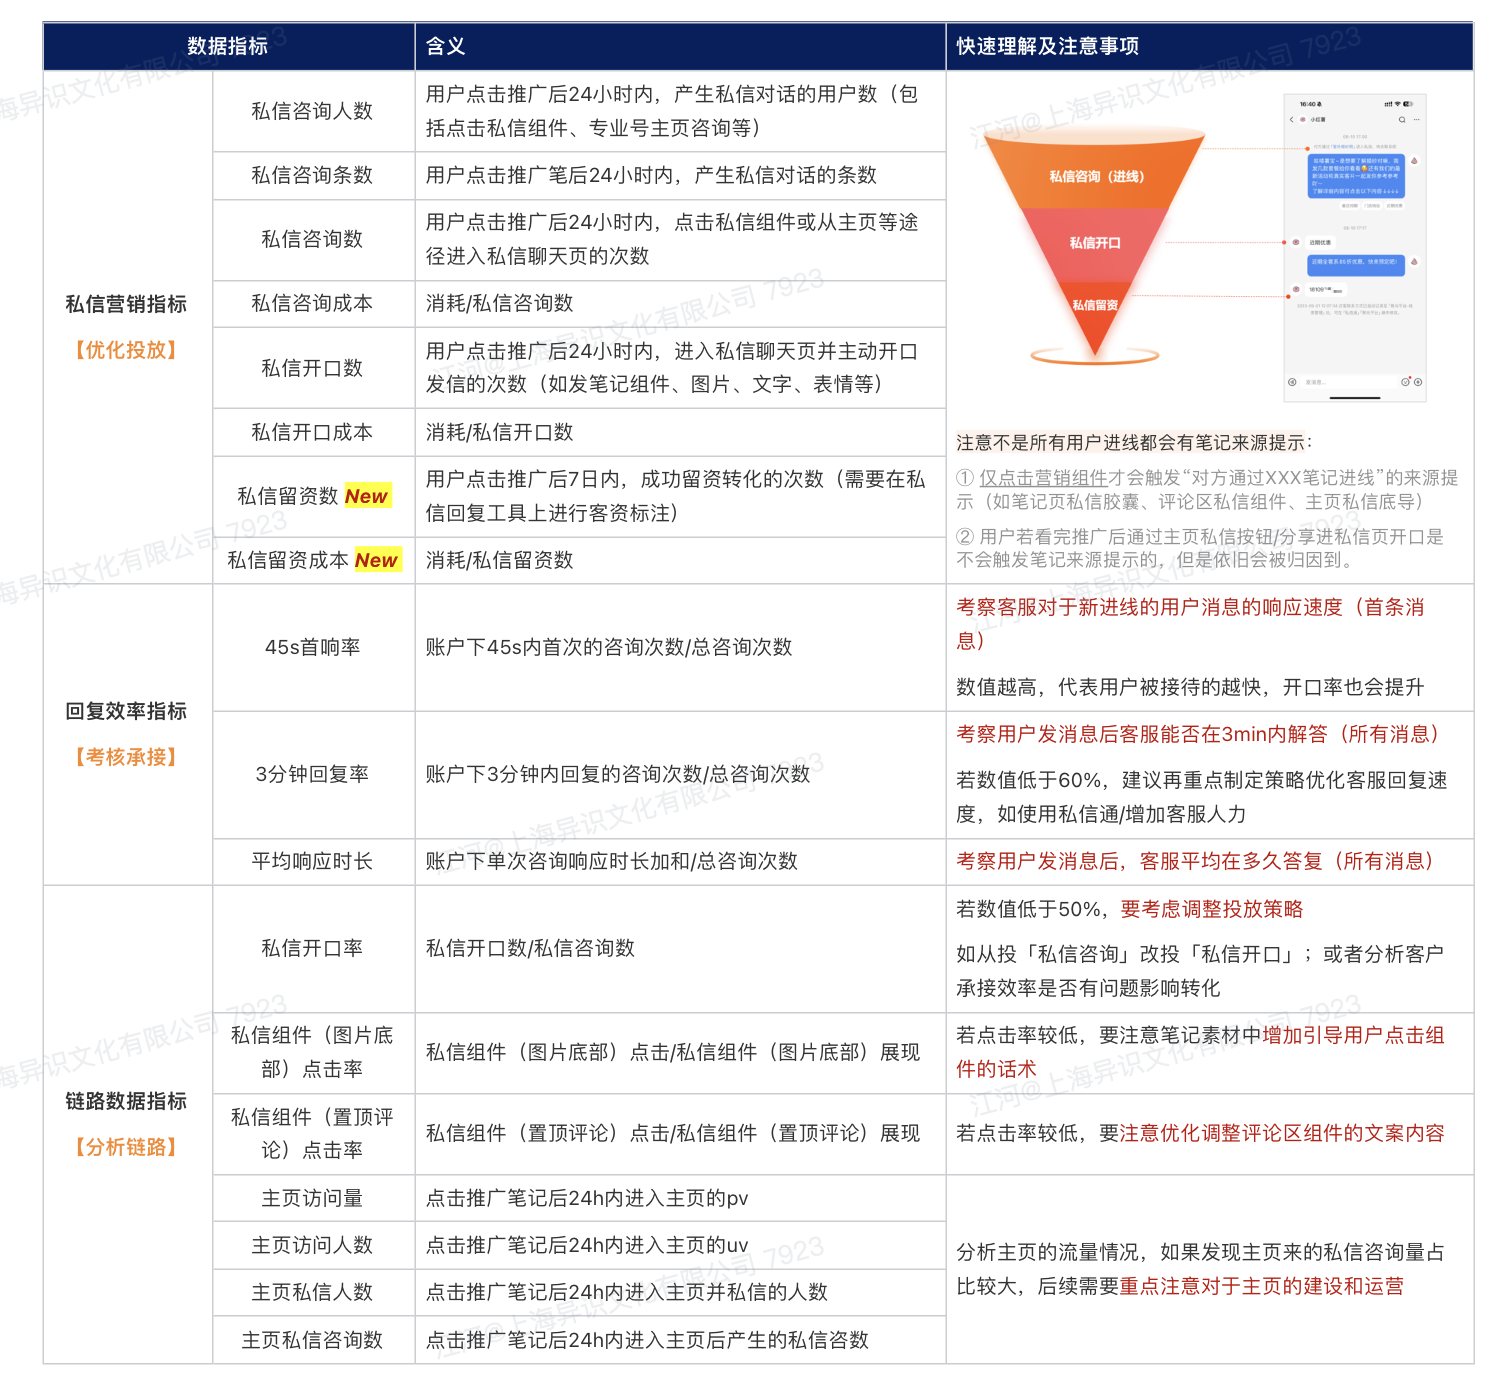Tap the plus icon beside message input
This screenshot has height=1380, width=1504.
tap(1418, 382)
